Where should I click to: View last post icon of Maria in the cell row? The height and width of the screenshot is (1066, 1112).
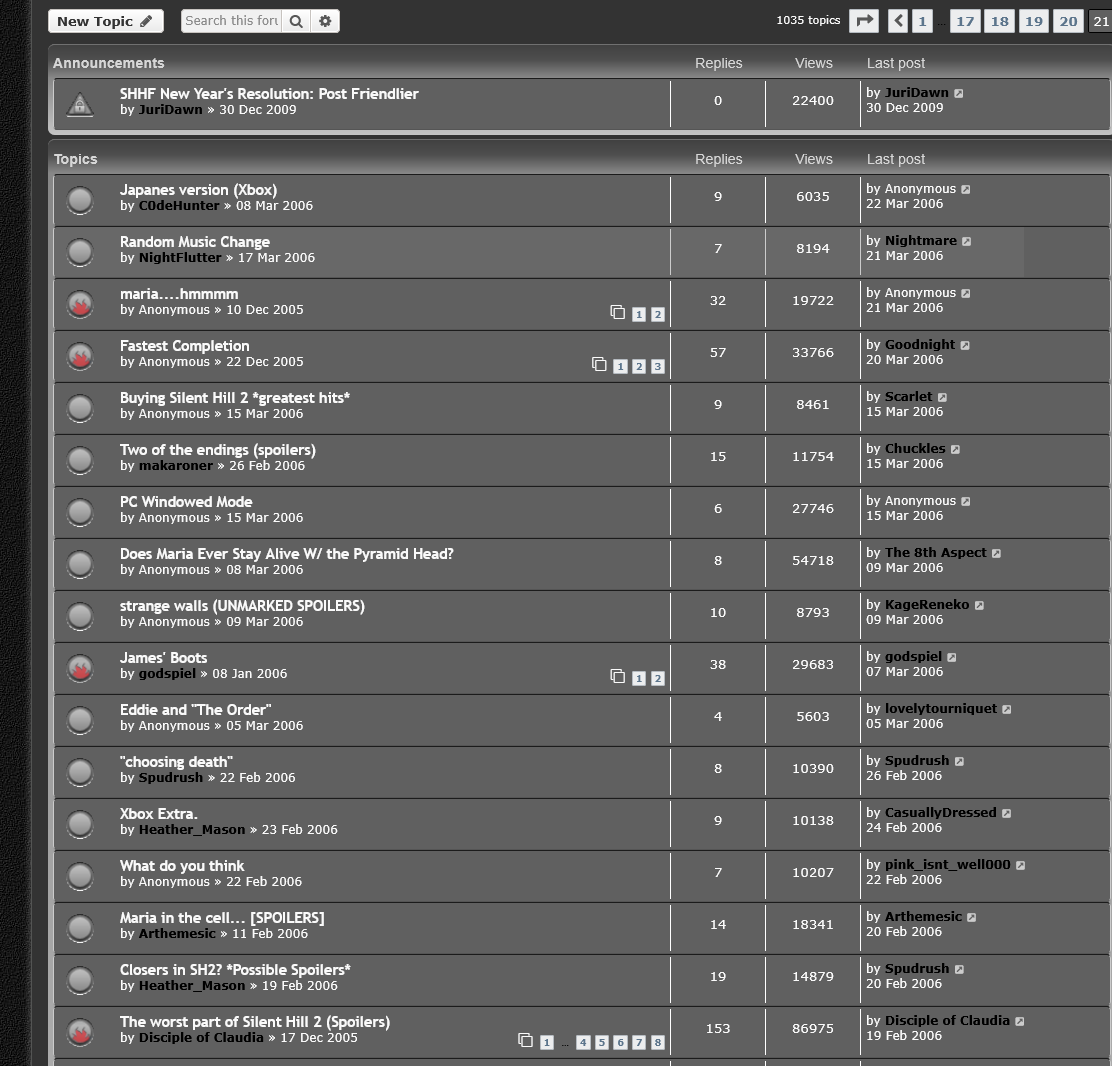pos(972,917)
